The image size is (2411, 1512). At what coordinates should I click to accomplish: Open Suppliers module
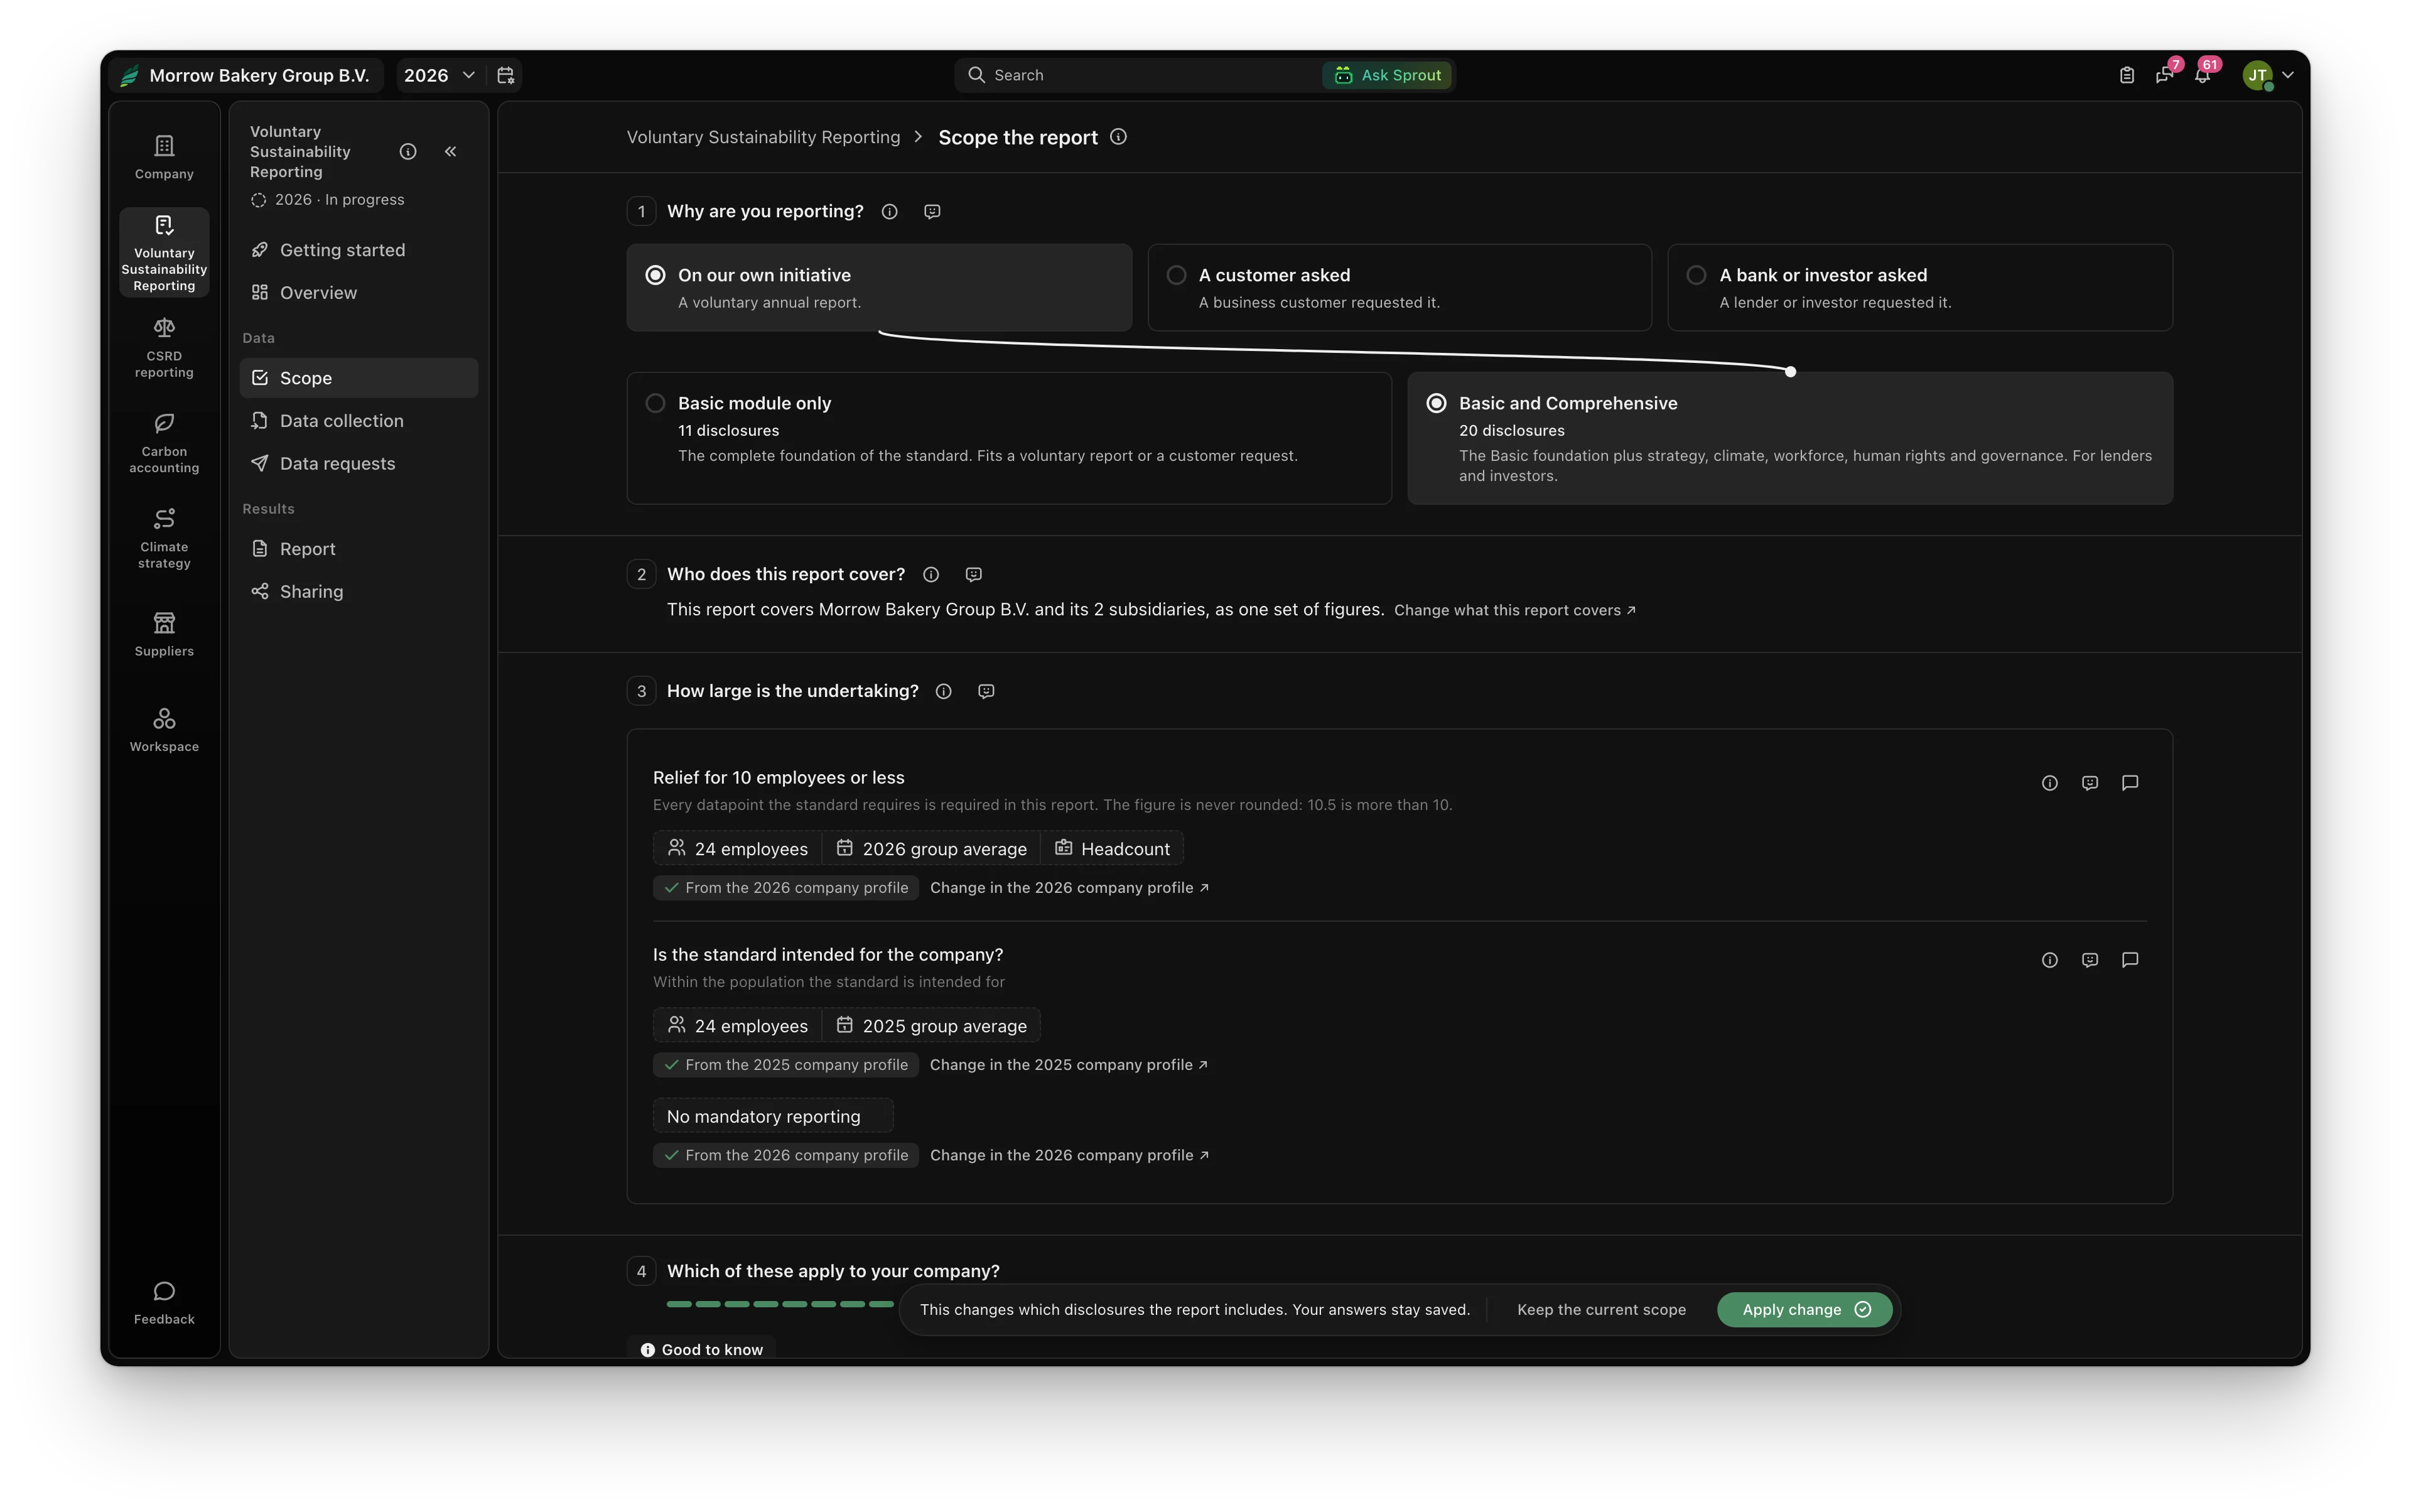(x=164, y=634)
